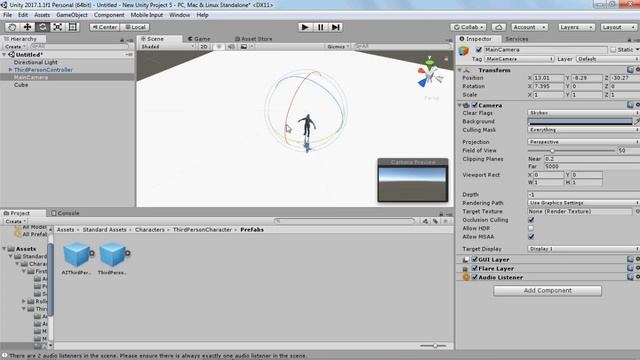The image size is (640, 360).
Task: Toggle 2D scene view mode
Action: pyautogui.click(x=204, y=47)
